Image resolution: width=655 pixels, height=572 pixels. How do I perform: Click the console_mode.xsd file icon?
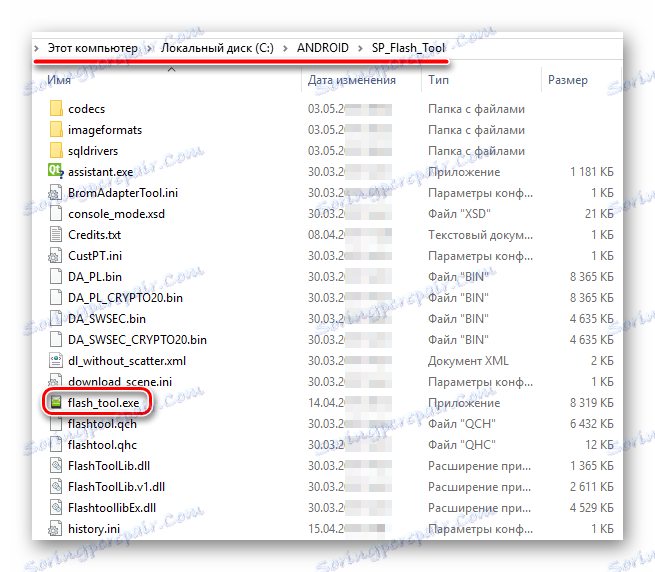pyautogui.click(x=56, y=213)
